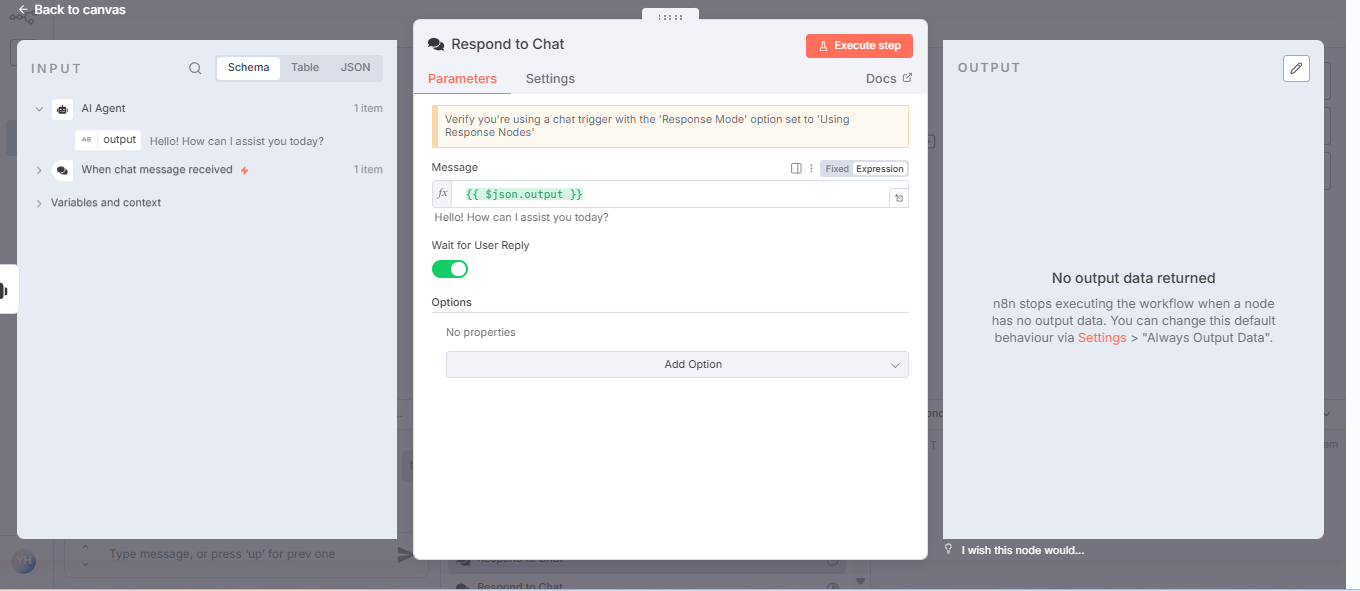The height and width of the screenshot is (591, 1360).
Task: Switch input view to JSON
Action: click(x=355, y=68)
